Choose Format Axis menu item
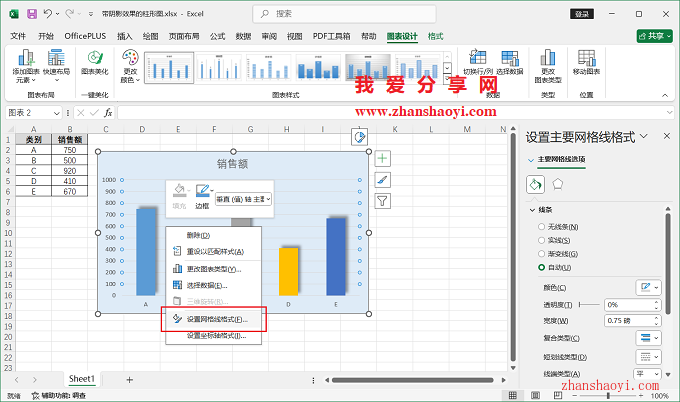This screenshot has height=402, width=680. (213, 336)
